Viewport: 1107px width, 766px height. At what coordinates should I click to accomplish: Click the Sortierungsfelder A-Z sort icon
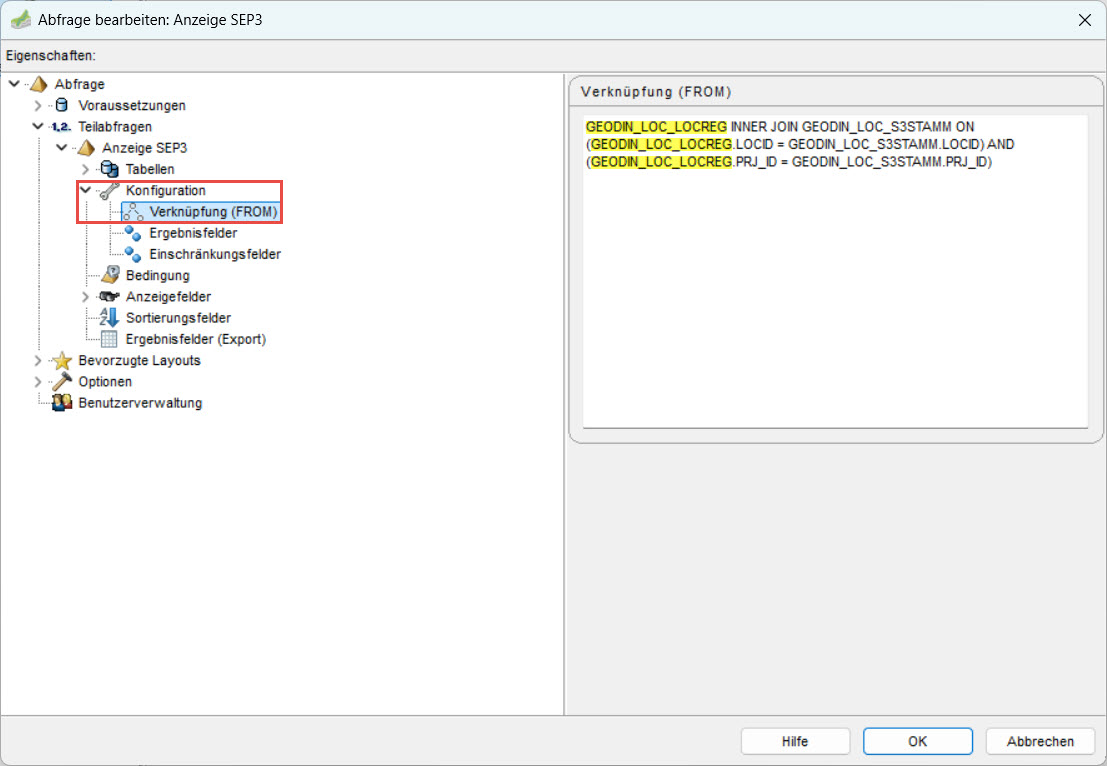[x=109, y=318]
